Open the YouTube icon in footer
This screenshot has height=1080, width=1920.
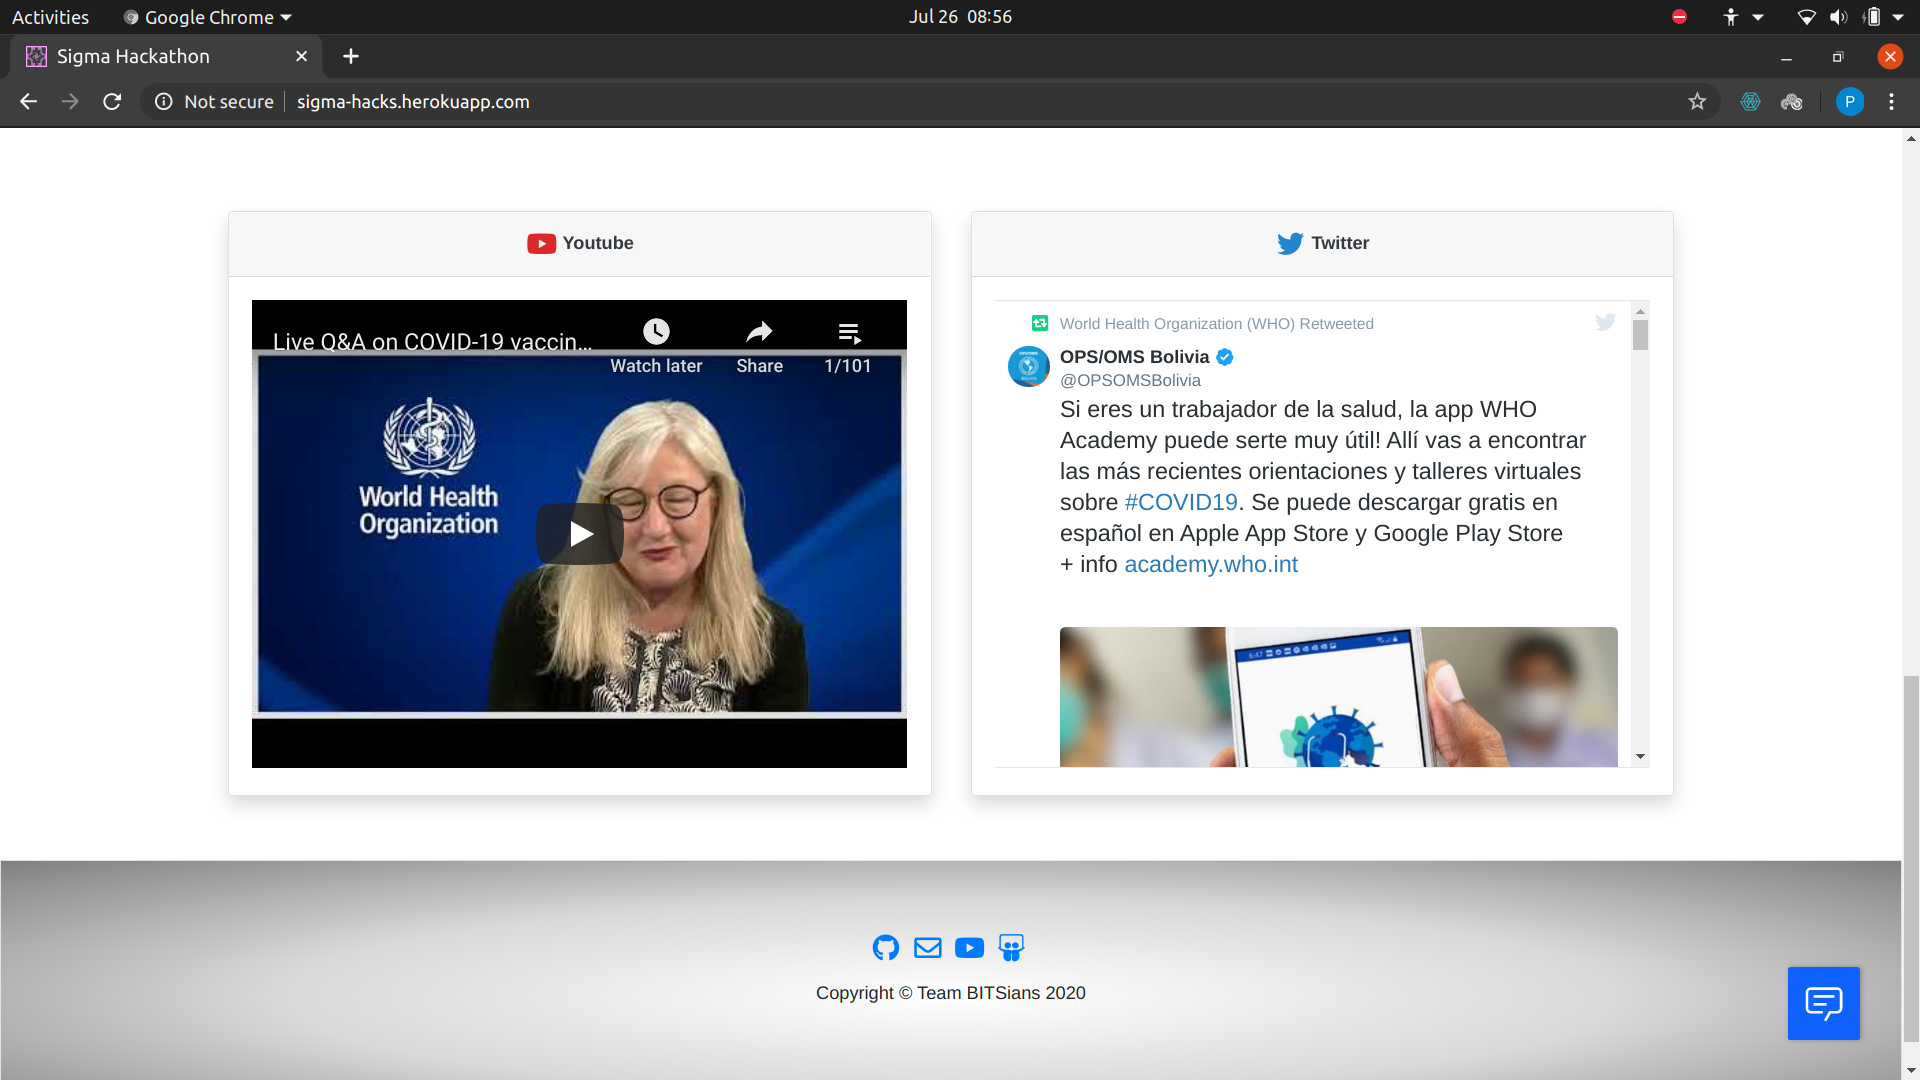969,947
